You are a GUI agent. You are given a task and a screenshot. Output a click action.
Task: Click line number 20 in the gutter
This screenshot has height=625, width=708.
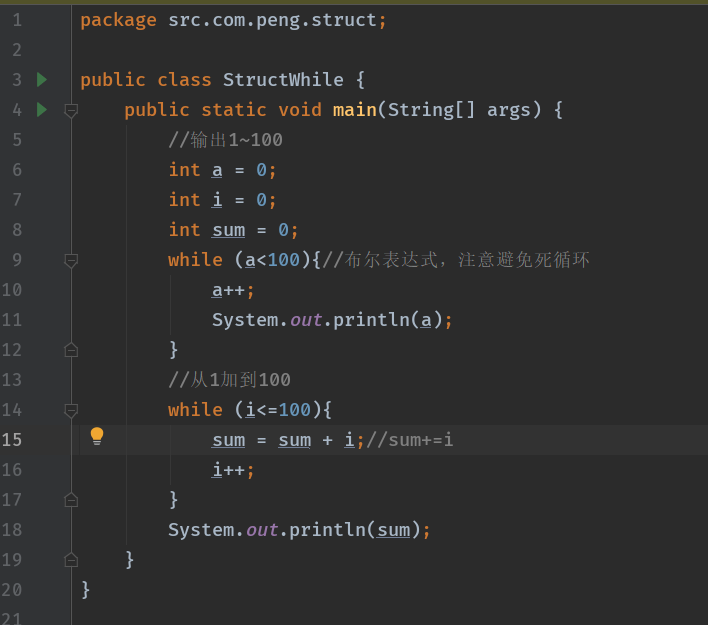tap(12, 589)
